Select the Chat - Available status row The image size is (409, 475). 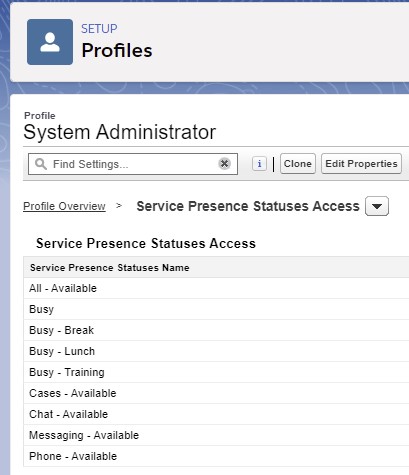(216, 414)
